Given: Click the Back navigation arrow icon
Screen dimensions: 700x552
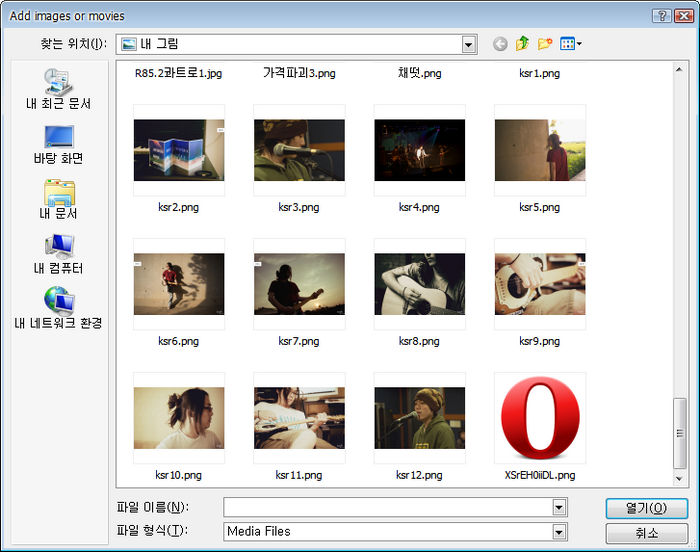Looking at the screenshot, I should (x=500, y=44).
